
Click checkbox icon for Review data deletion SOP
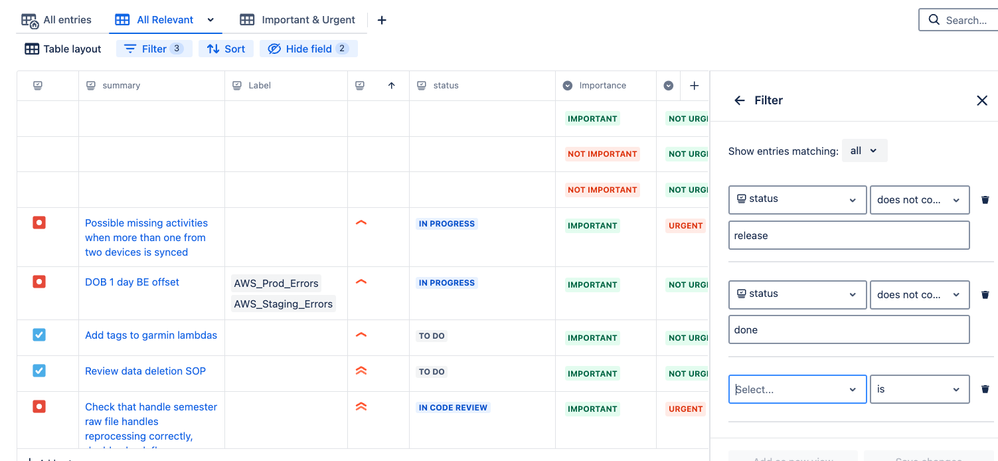(x=39, y=371)
